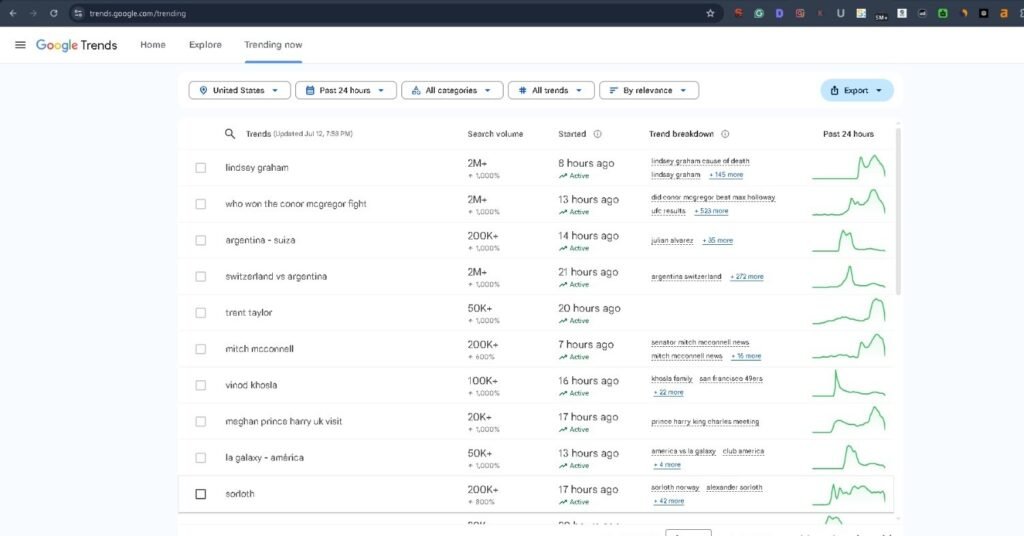The image size is (1024, 536).
Task: Click 'senator mitch mcconnell news' link
Action: (700, 342)
